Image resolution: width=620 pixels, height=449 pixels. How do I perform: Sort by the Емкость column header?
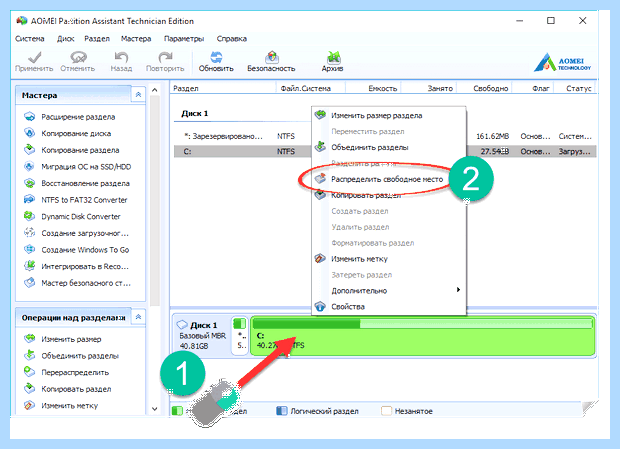click(374, 88)
